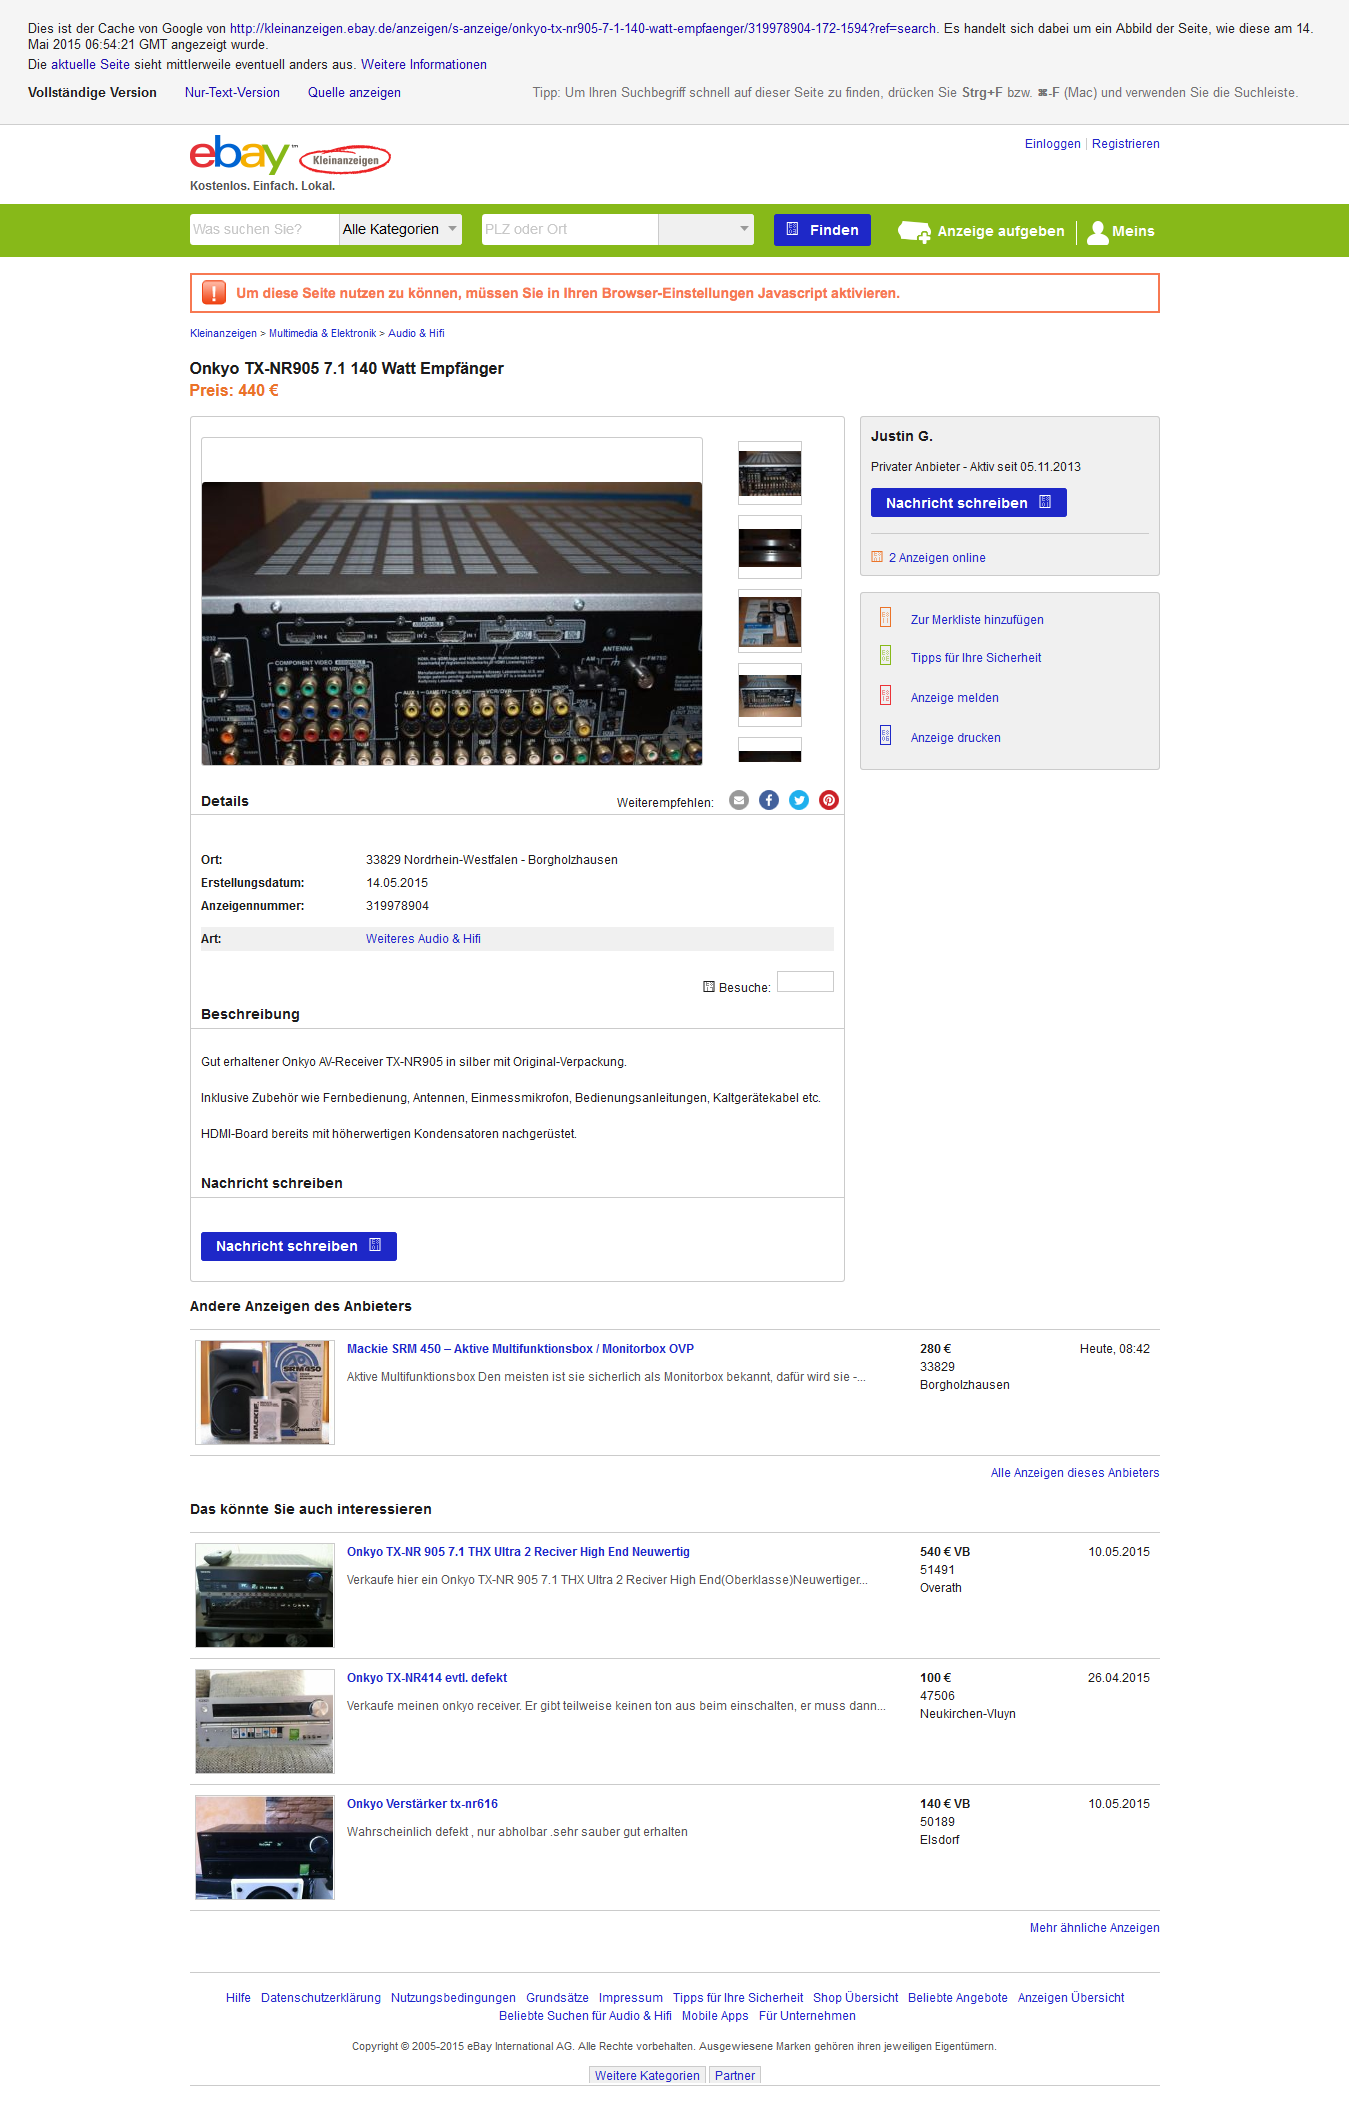This screenshot has height=2106, width=1349.
Task: Open the aktuelle Seite cache link
Action: click(90, 64)
